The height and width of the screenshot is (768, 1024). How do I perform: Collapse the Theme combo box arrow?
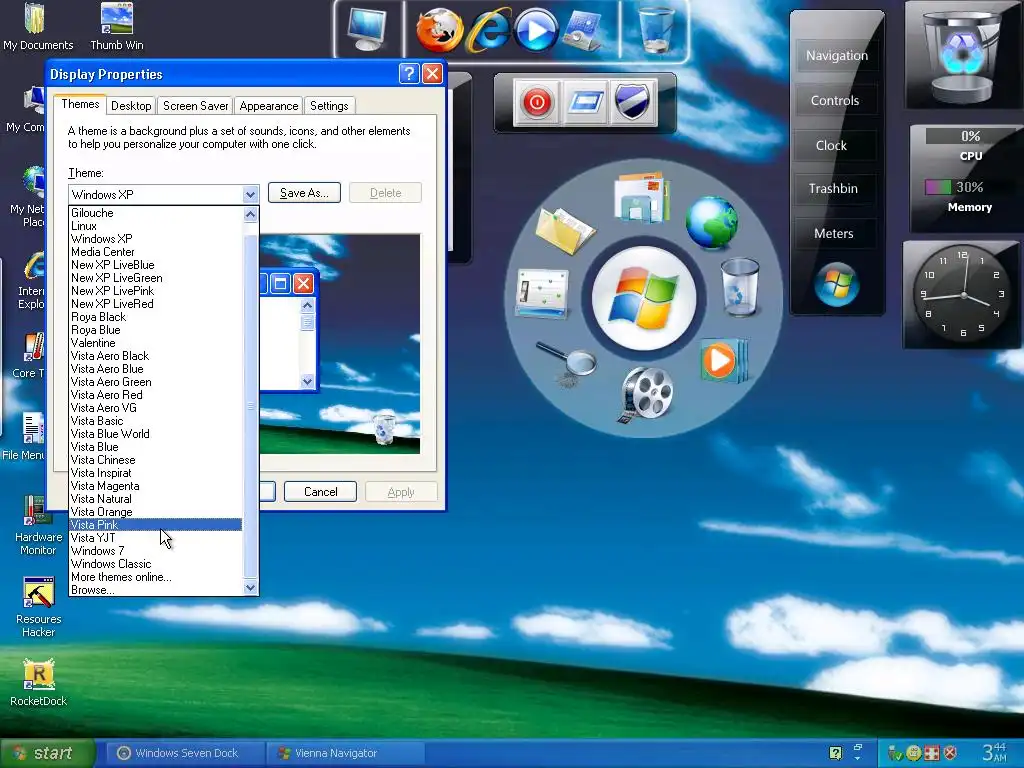250,194
